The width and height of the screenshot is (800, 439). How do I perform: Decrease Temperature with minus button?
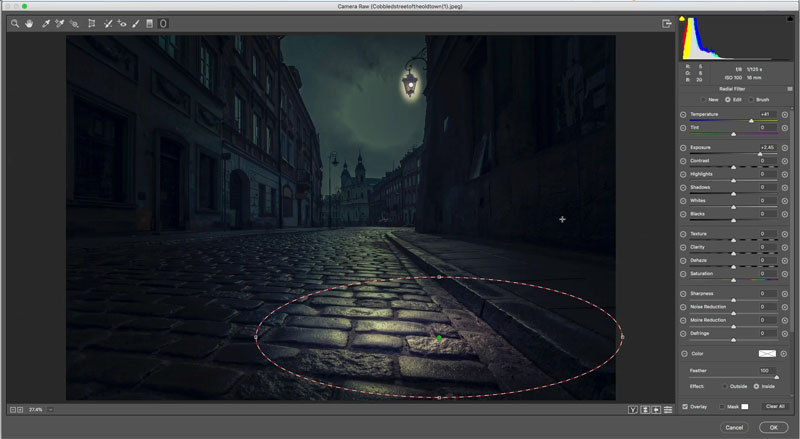click(x=683, y=114)
